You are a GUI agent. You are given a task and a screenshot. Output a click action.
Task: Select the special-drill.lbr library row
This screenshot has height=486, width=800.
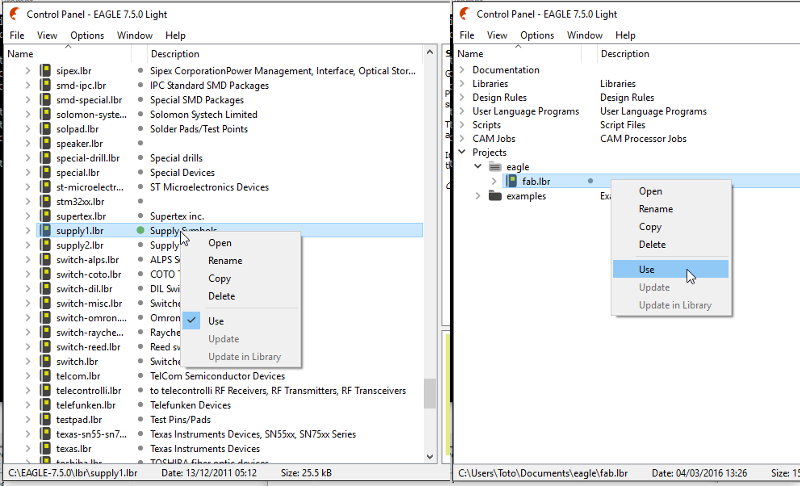88,158
